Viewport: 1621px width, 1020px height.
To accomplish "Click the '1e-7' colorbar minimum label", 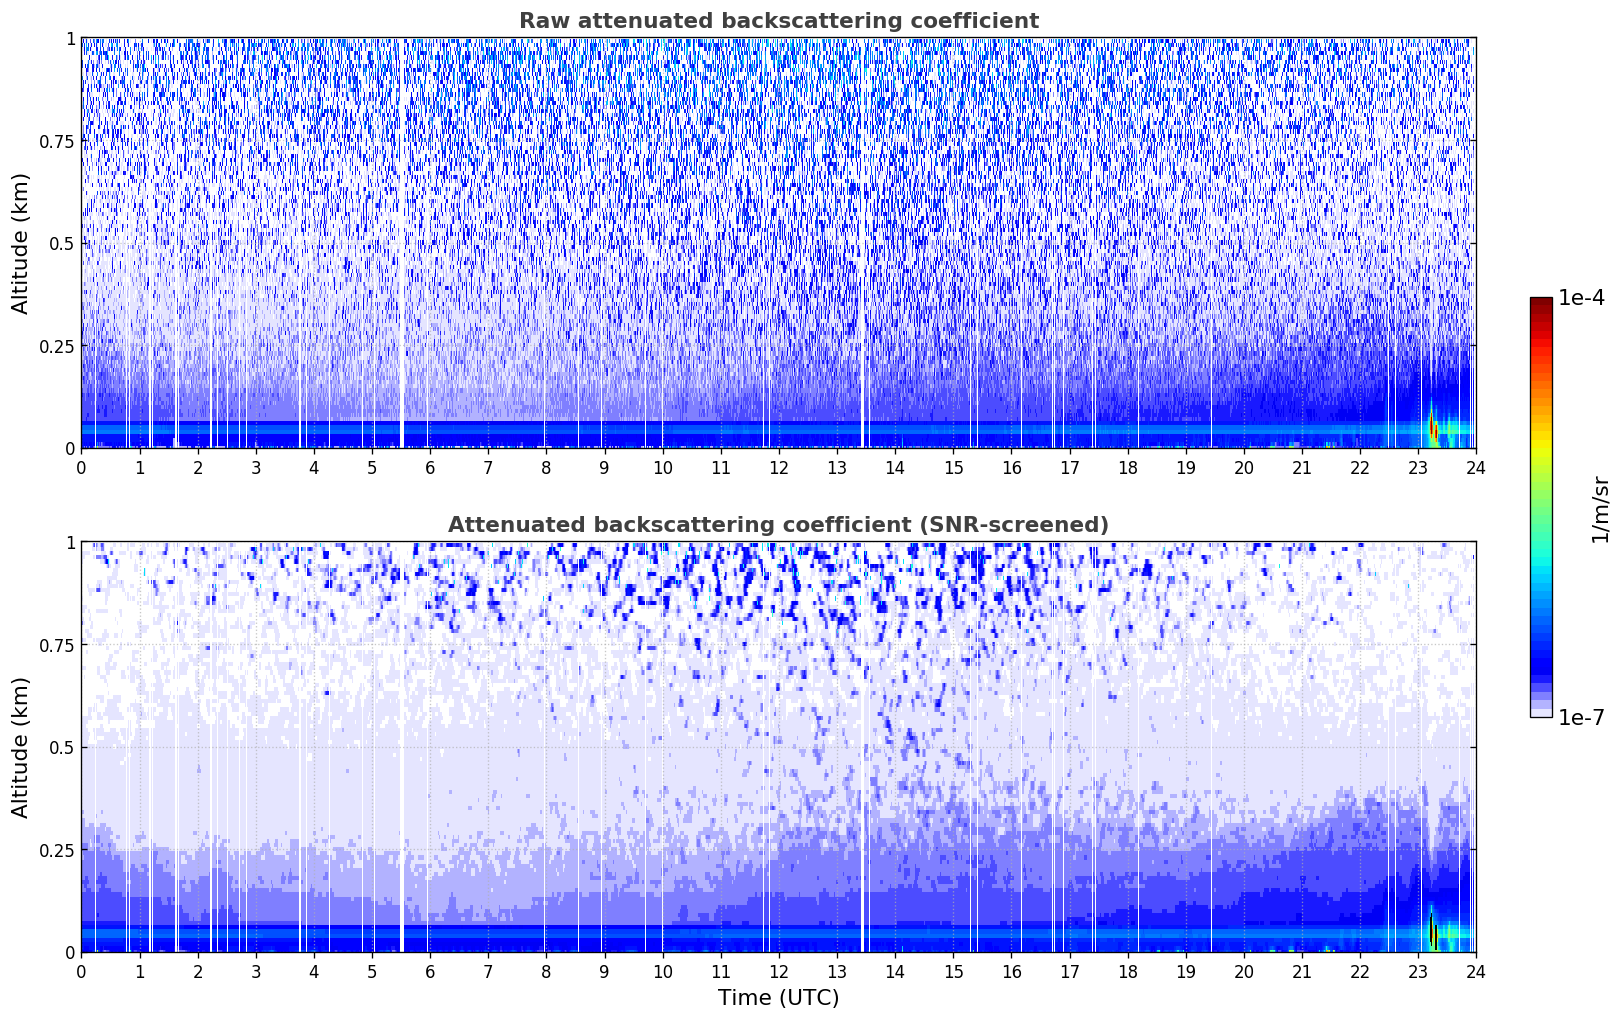I will tap(1581, 718).
